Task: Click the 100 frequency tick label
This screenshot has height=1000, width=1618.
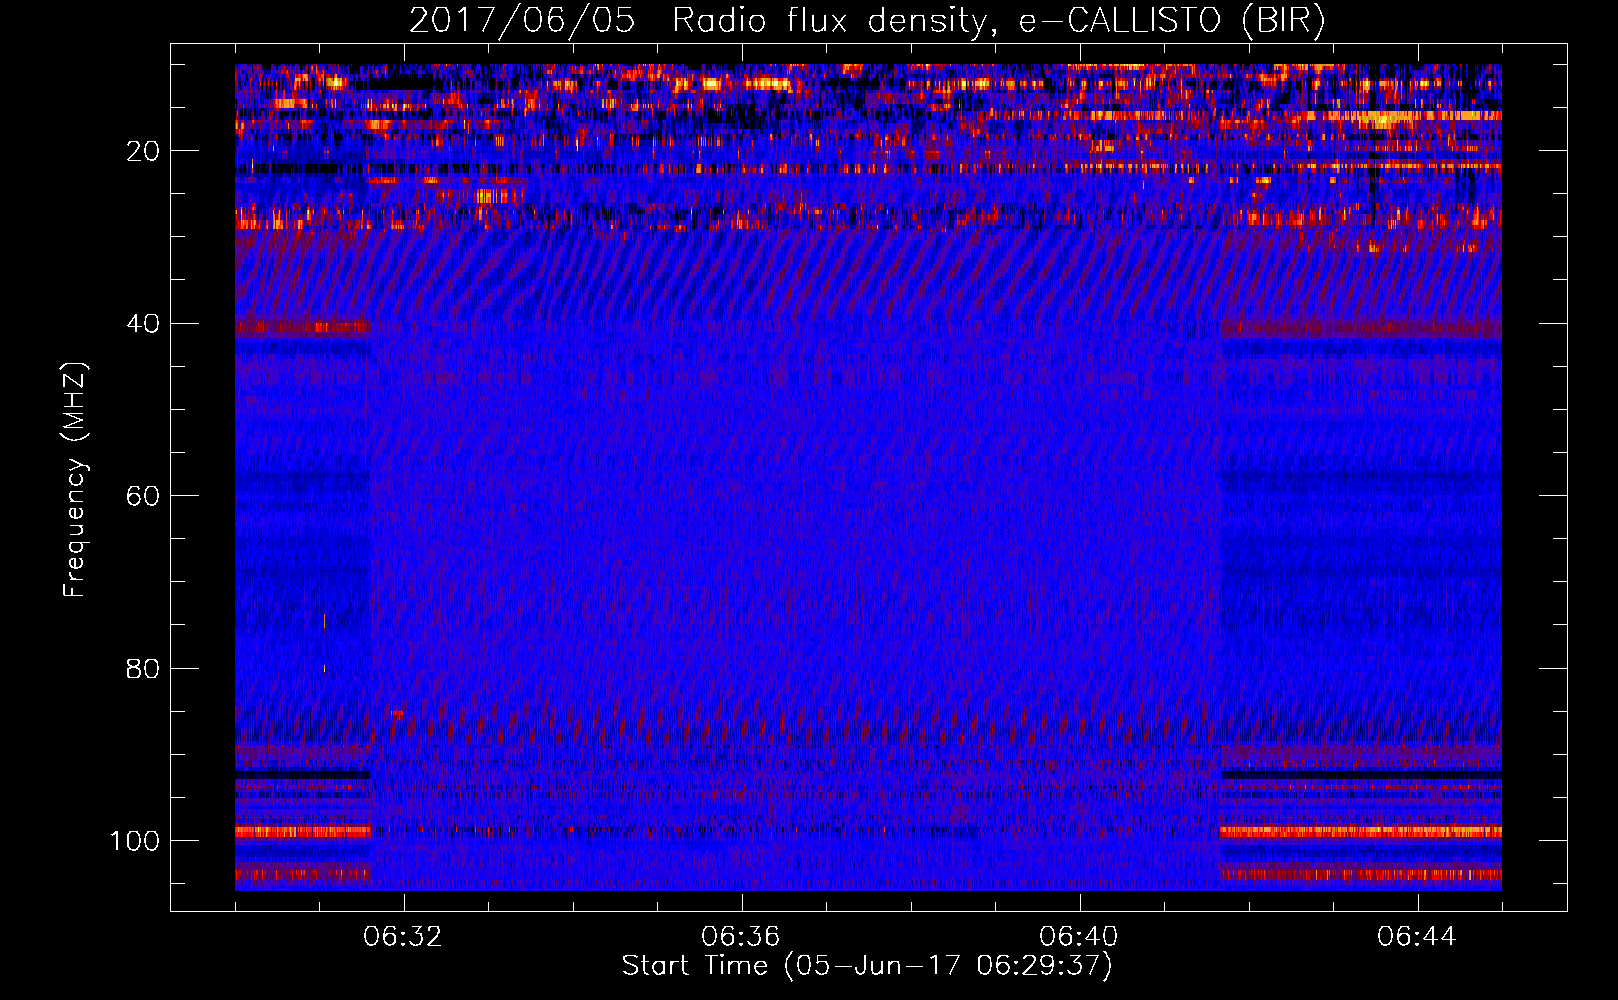Action: (x=136, y=841)
